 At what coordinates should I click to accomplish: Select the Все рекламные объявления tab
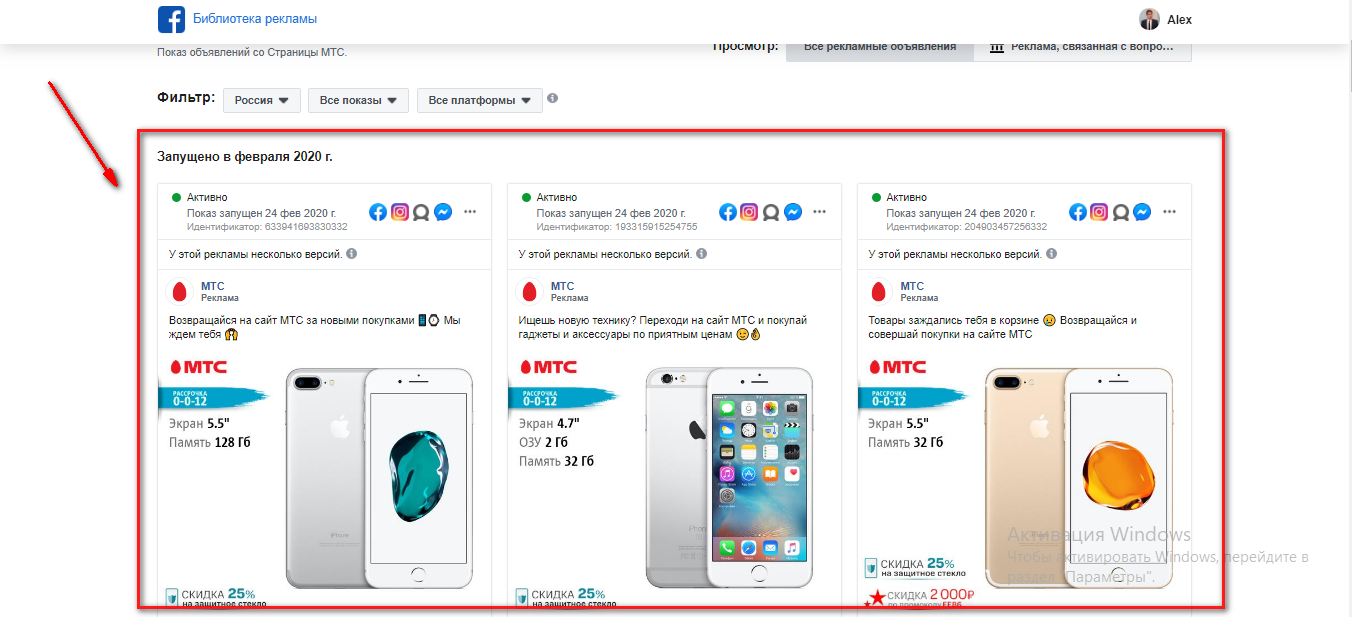[x=880, y=47]
